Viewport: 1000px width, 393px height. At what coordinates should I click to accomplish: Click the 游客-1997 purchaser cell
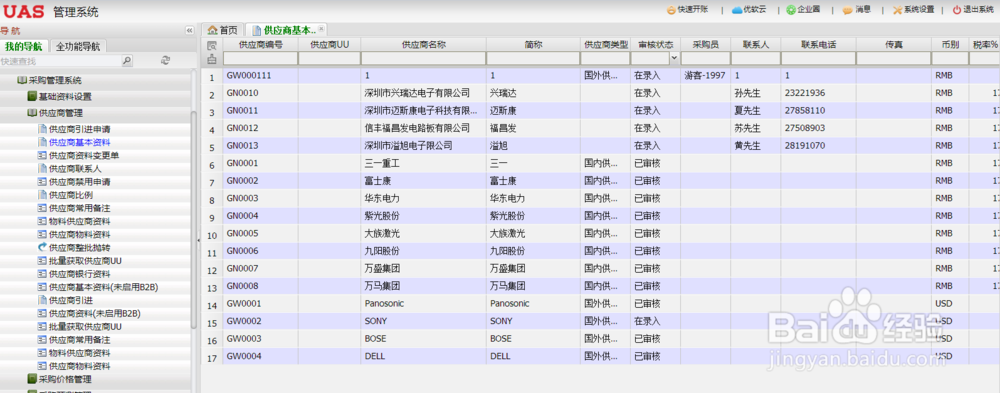(x=705, y=75)
